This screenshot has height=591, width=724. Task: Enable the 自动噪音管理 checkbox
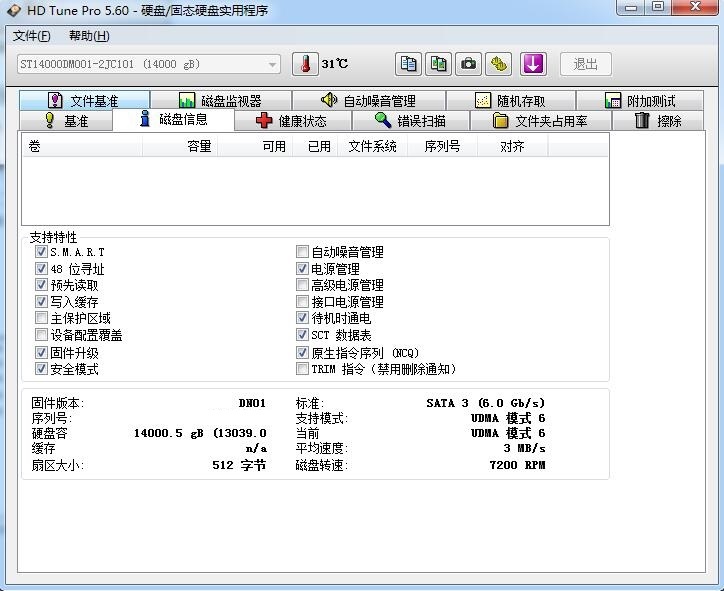tap(303, 252)
